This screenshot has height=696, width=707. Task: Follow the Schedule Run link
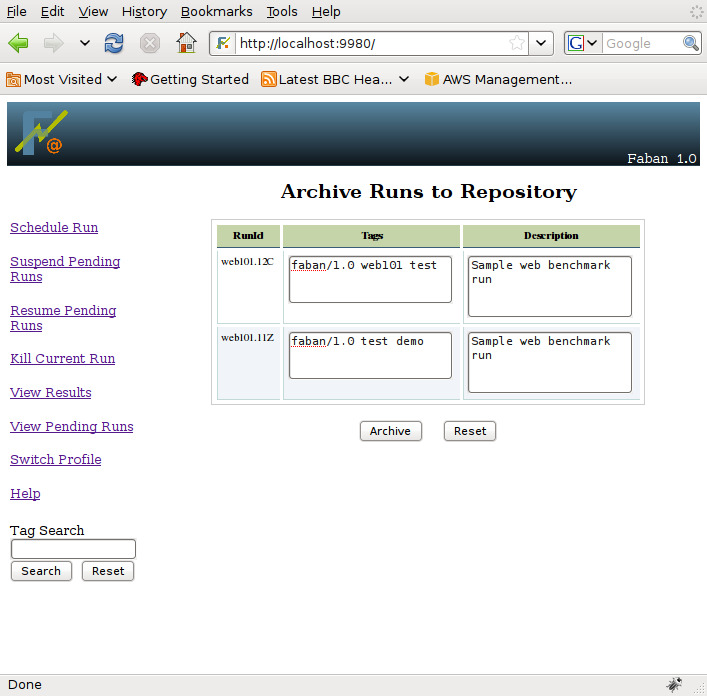(54, 227)
